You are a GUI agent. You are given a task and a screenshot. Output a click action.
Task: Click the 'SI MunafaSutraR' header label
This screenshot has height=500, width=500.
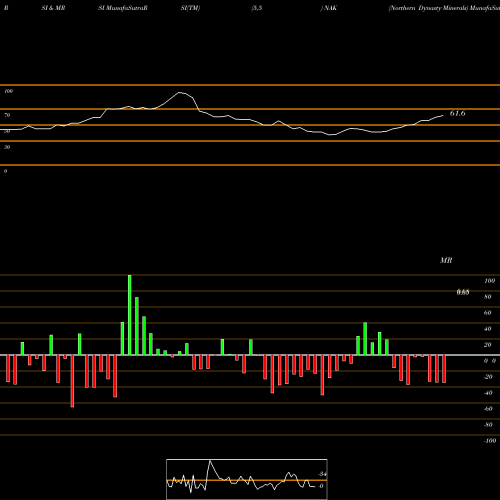click(x=123, y=8)
